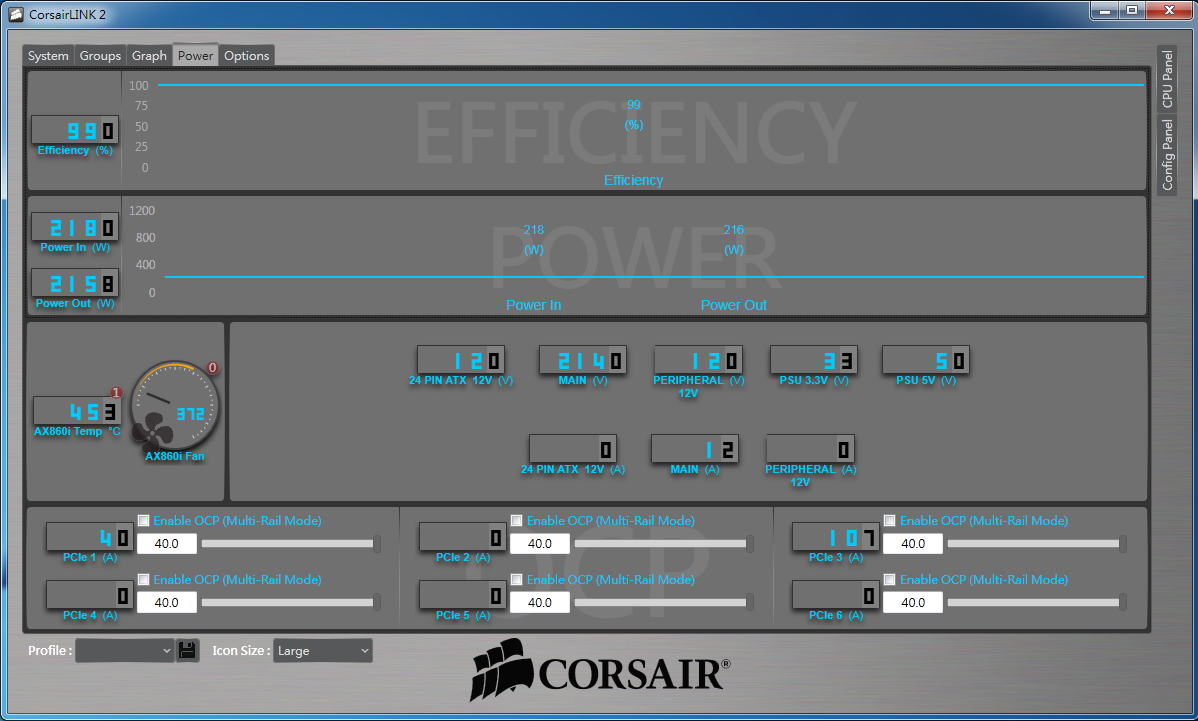This screenshot has height=721, width=1198.
Task: Click the "216 (W)" value in the power graph
Action: point(733,240)
